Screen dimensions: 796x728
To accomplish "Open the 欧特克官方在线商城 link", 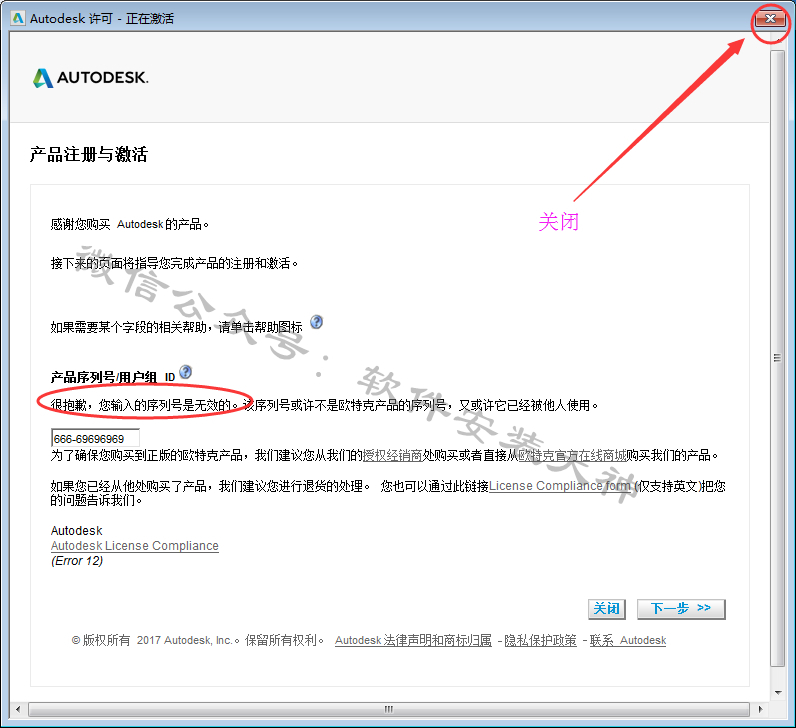I will click(x=572, y=455).
